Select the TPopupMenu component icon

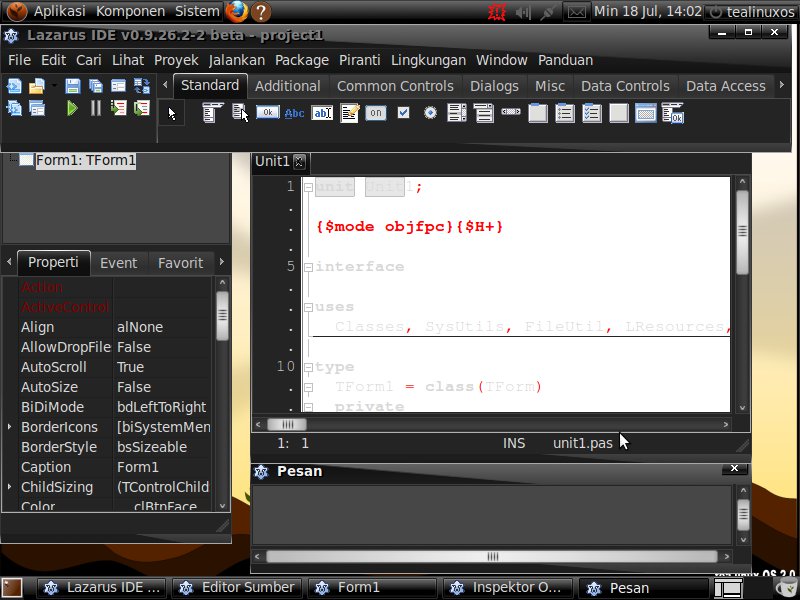point(240,113)
